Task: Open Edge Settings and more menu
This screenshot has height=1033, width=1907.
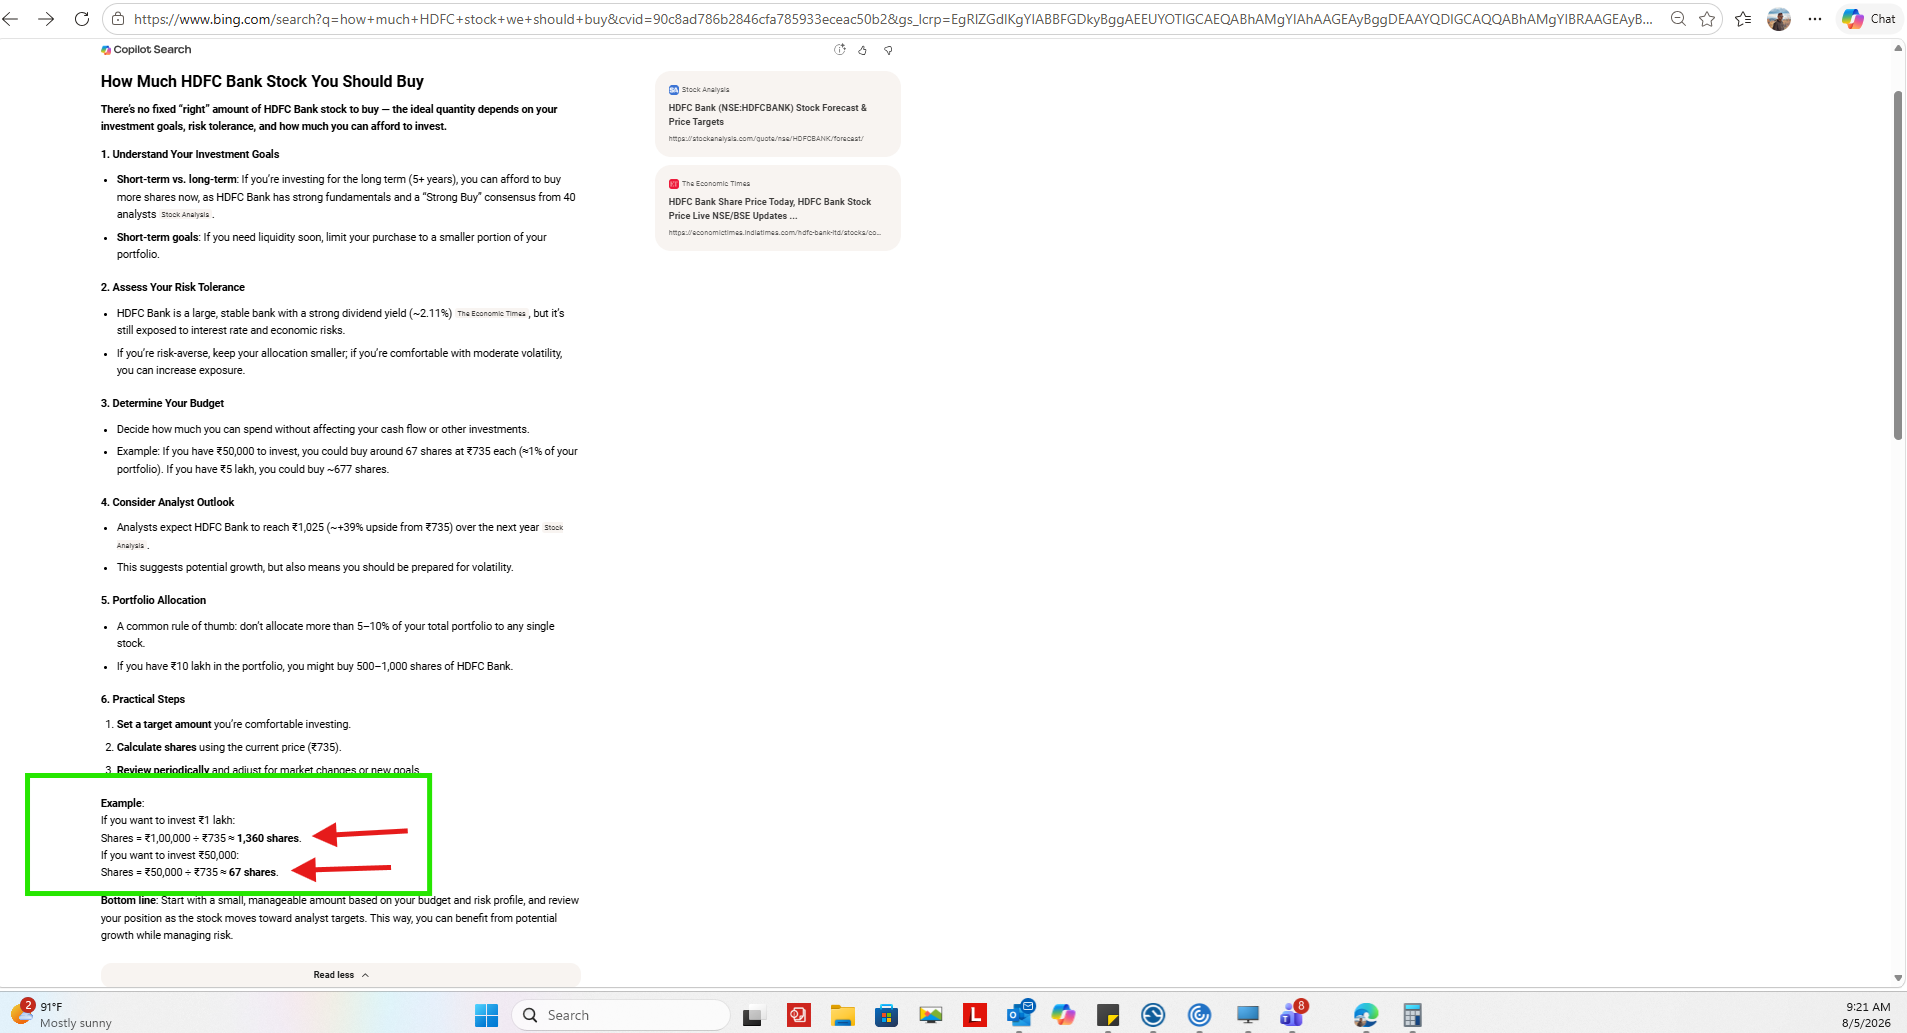Action: pos(1815,19)
